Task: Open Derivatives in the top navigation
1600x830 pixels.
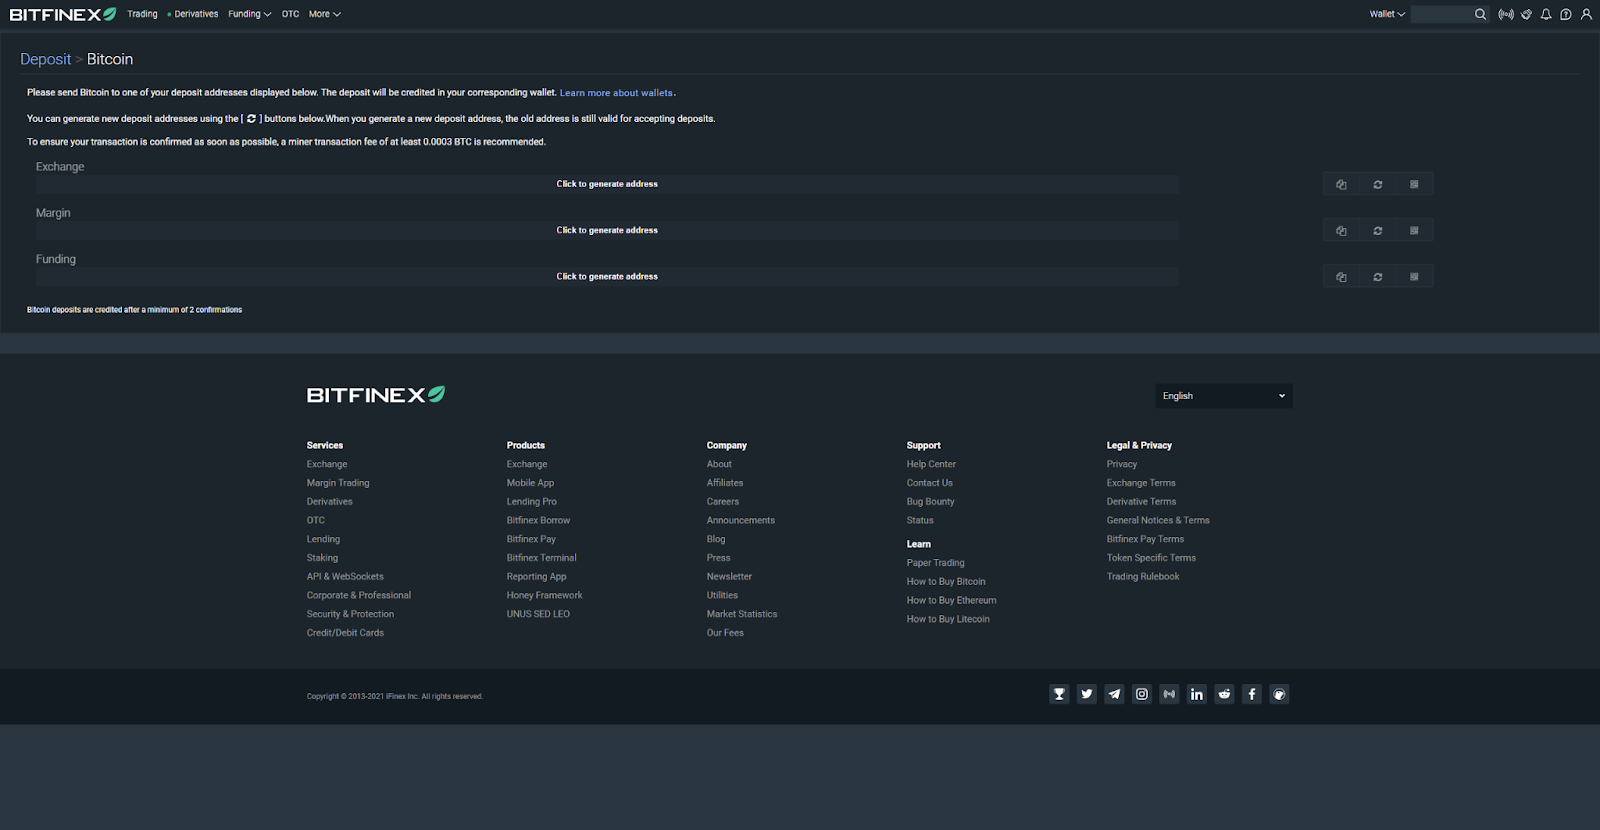Action: [196, 14]
